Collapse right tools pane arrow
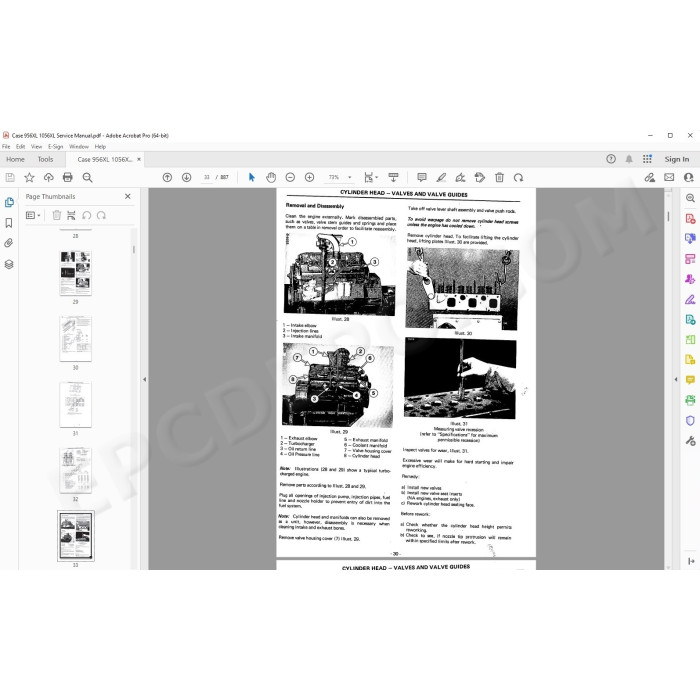This screenshot has height=700, width=700. (676, 379)
